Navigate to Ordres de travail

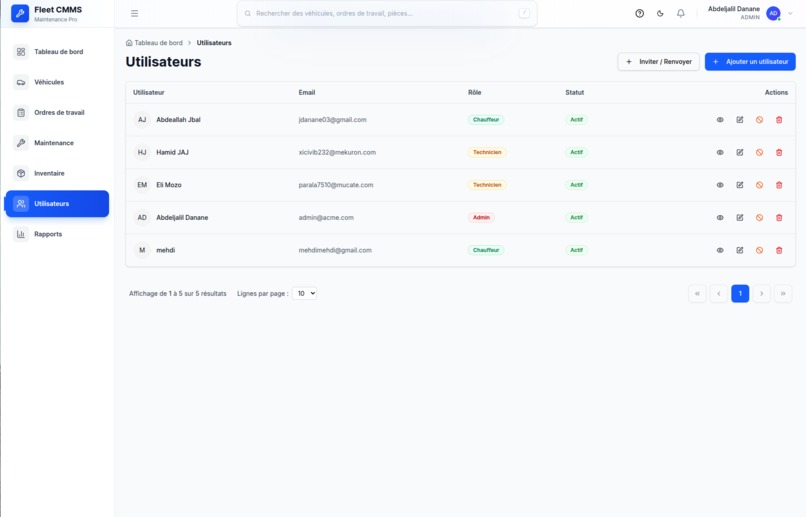coord(57,113)
